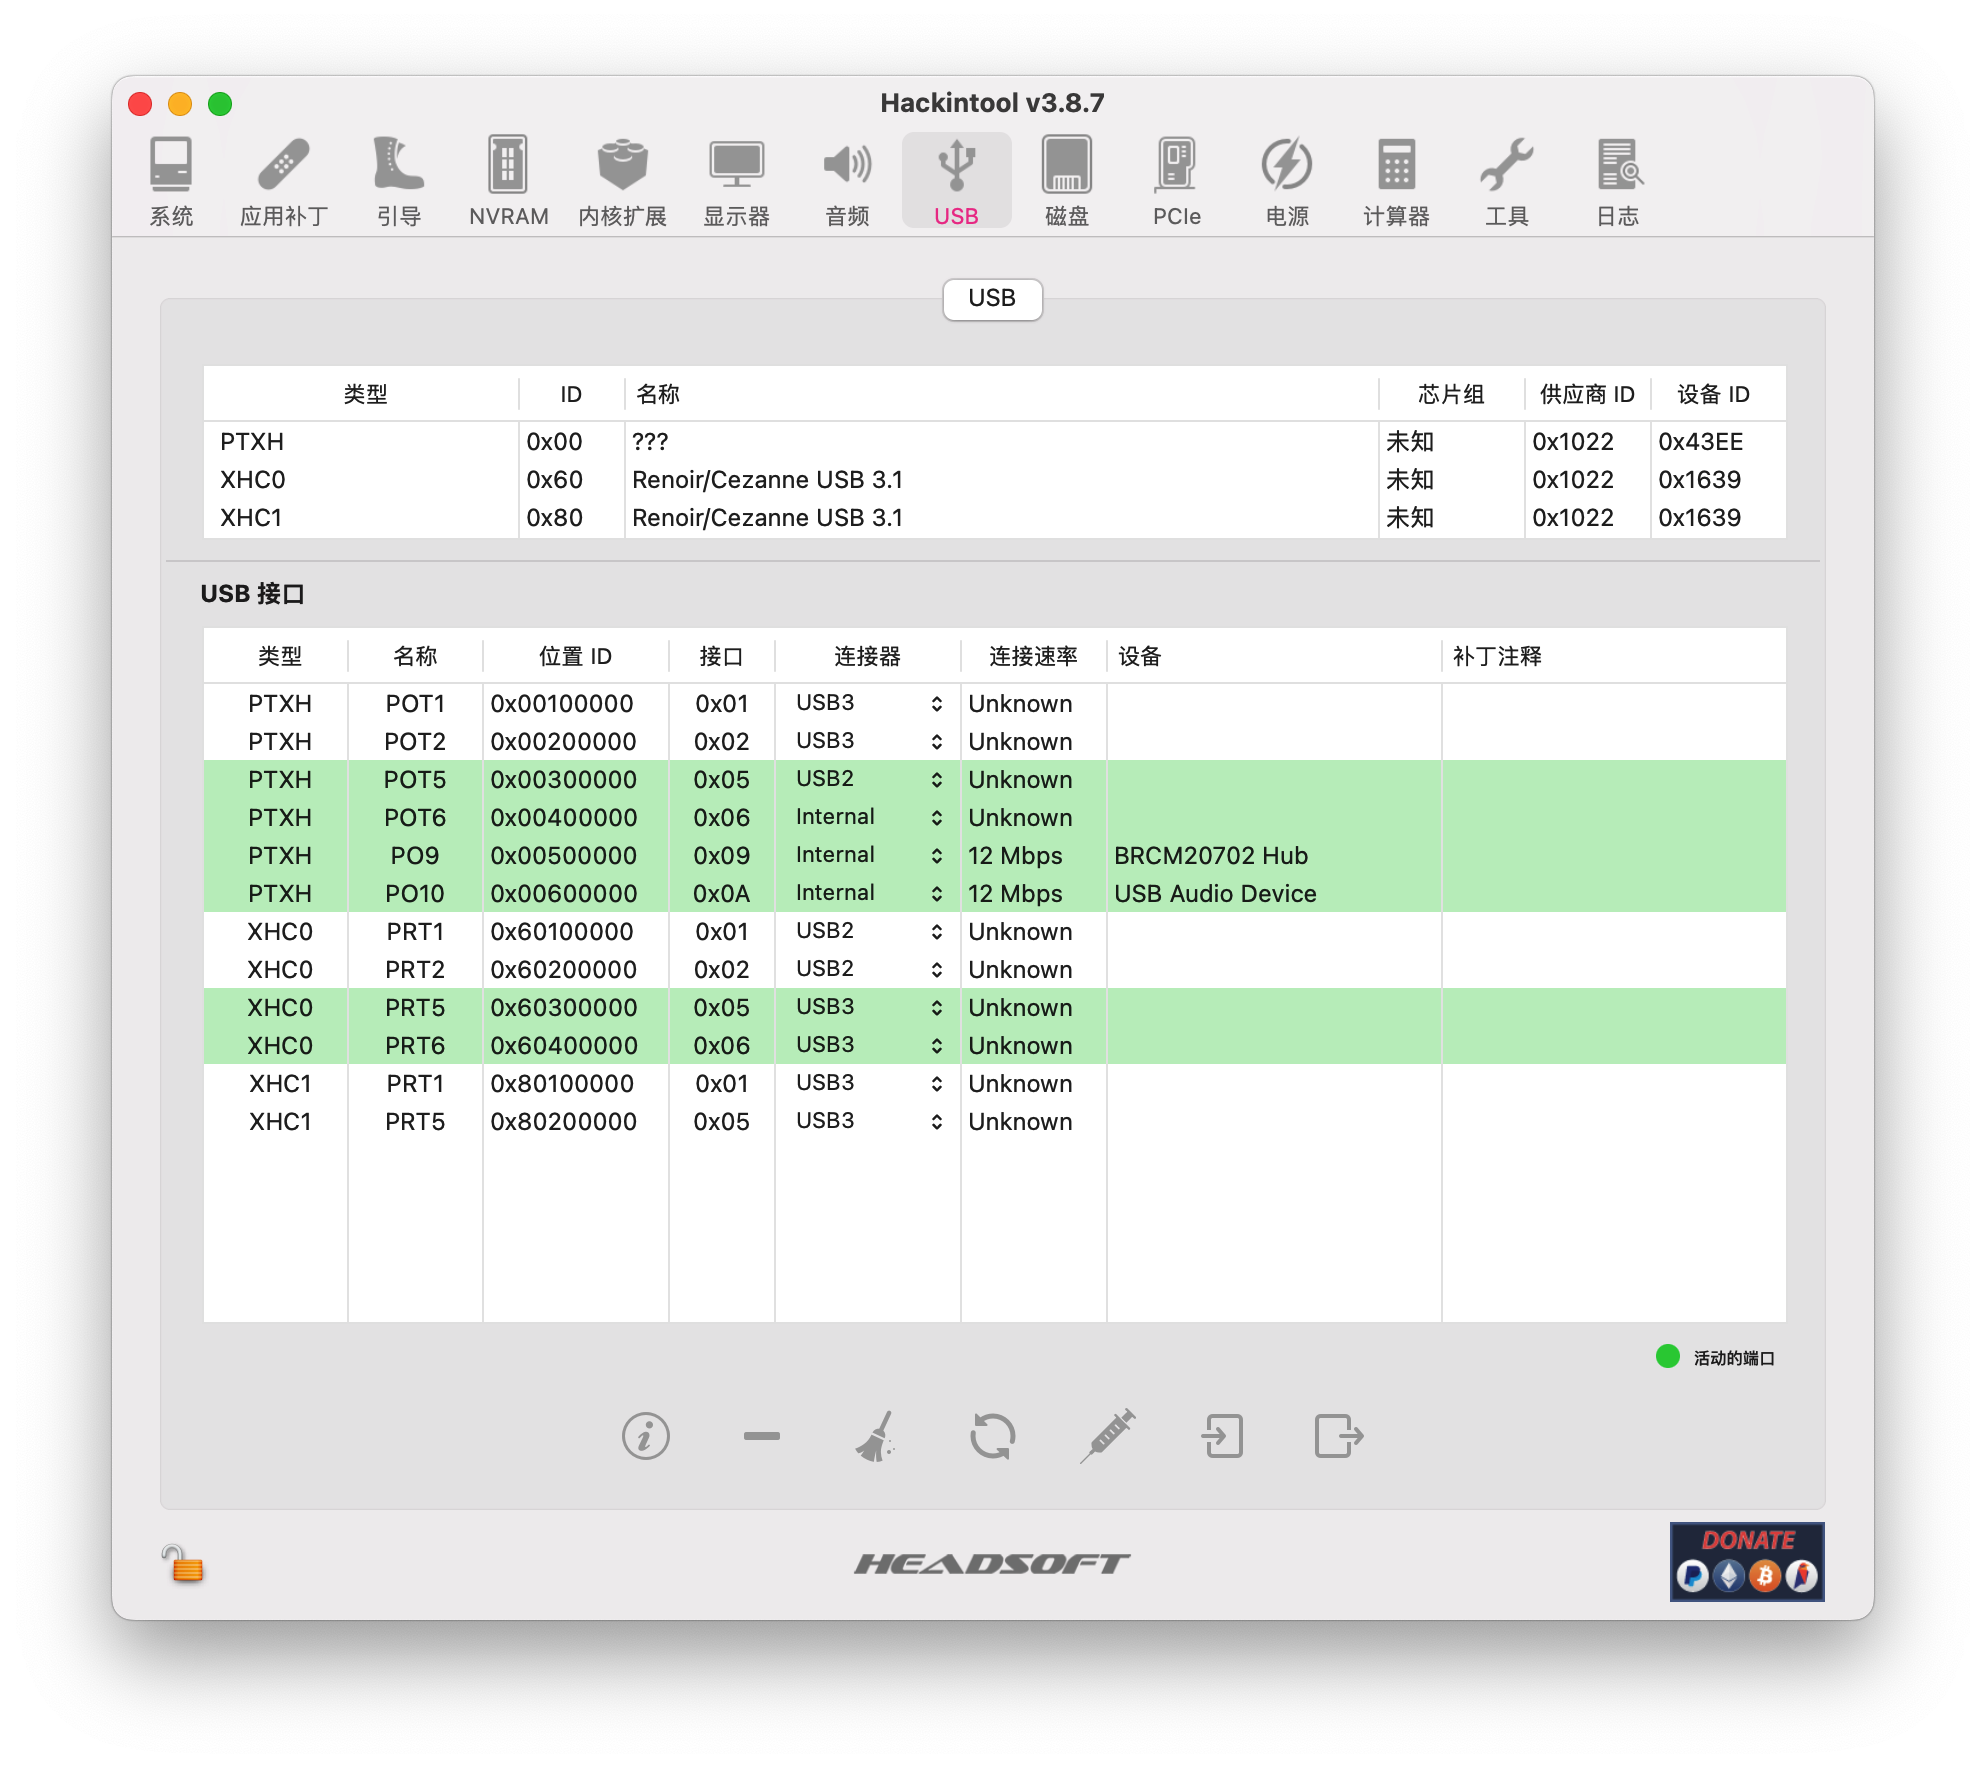The width and height of the screenshot is (1986, 1768).
Task: Click the USB segment button above table
Action: tap(992, 299)
